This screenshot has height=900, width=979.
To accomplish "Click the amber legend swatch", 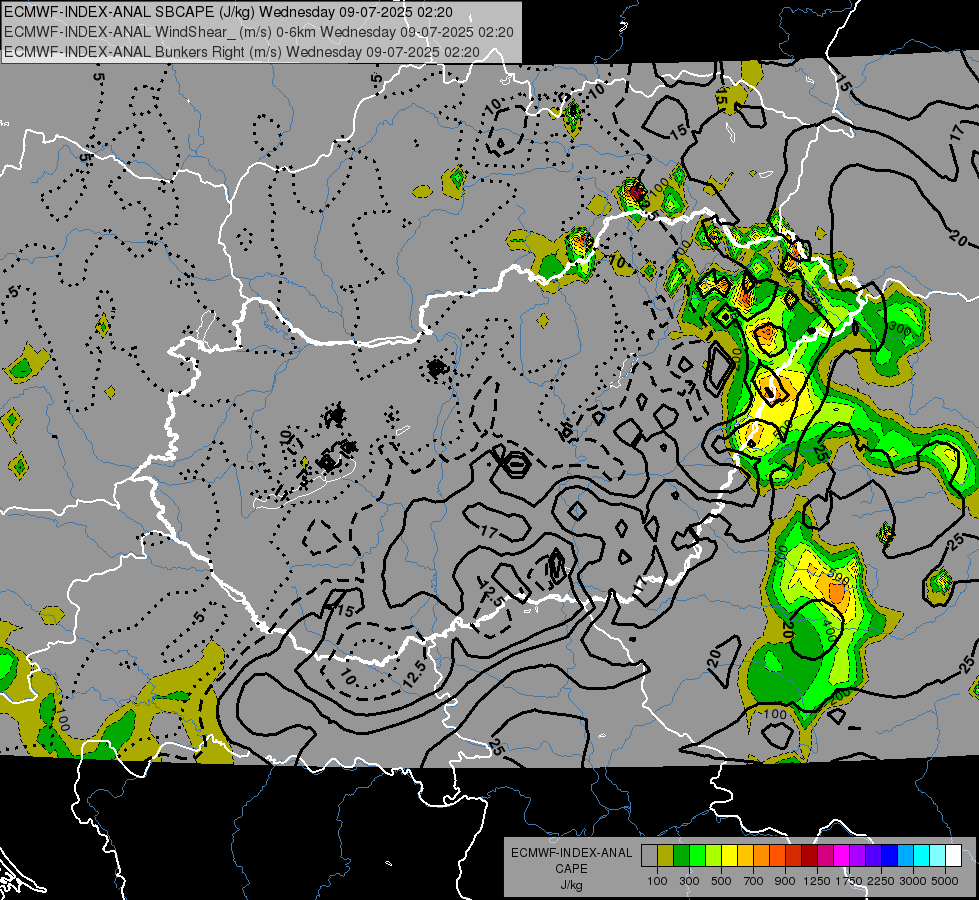I will click(745, 856).
